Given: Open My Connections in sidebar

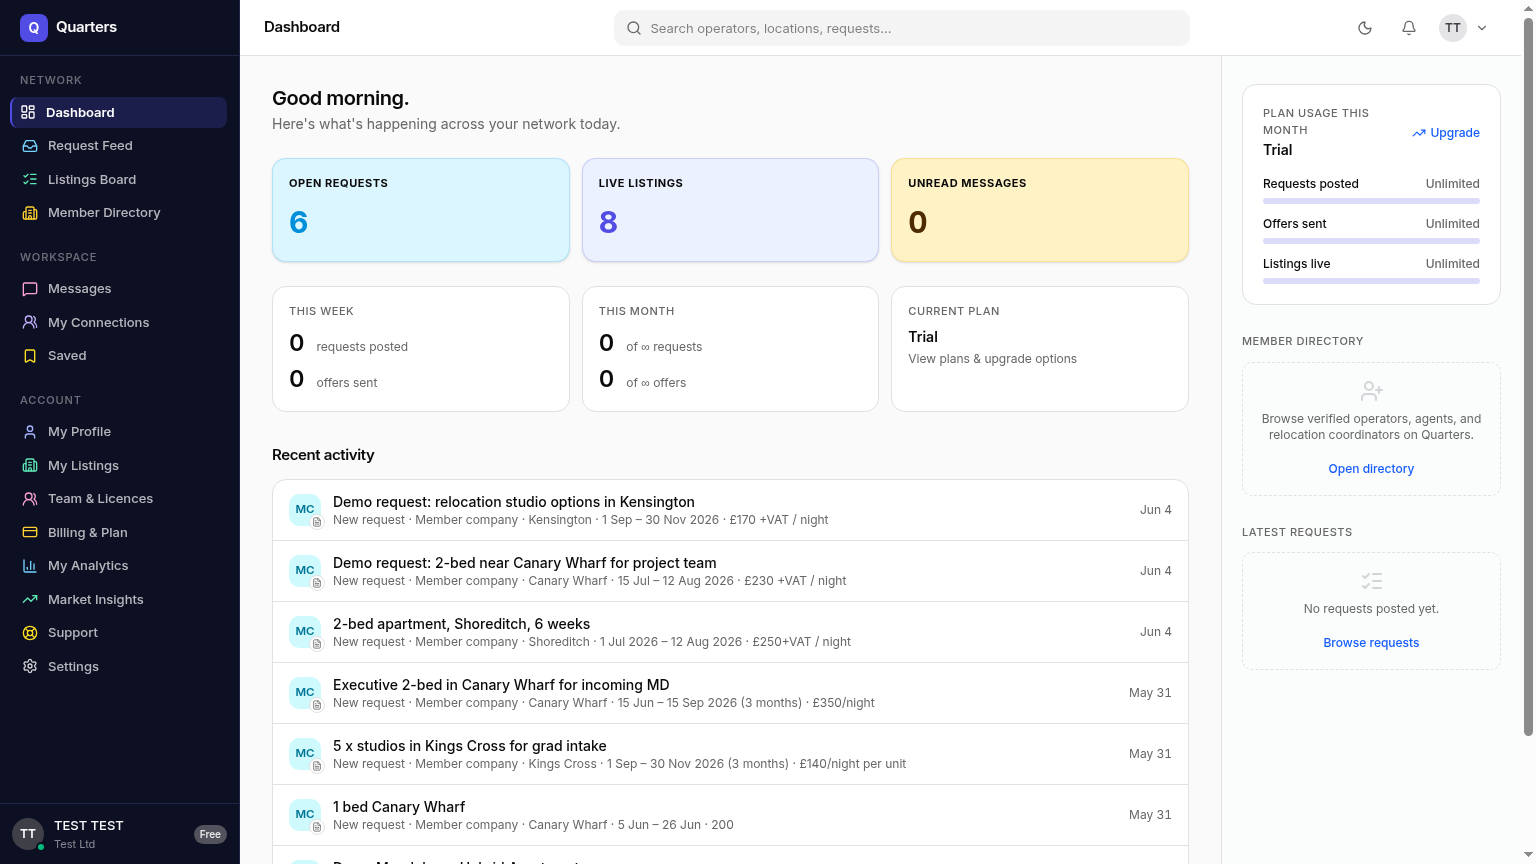Looking at the screenshot, I should click(119, 323).
